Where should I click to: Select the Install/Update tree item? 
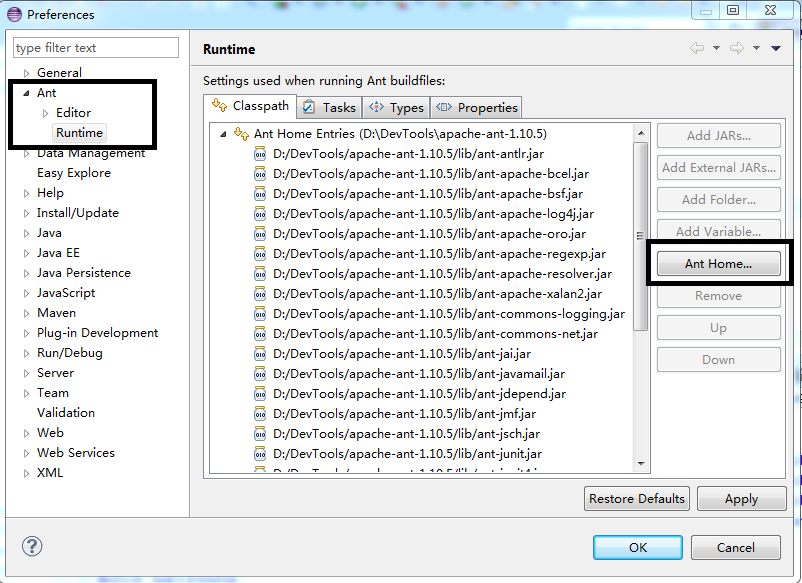click(78, 213)
